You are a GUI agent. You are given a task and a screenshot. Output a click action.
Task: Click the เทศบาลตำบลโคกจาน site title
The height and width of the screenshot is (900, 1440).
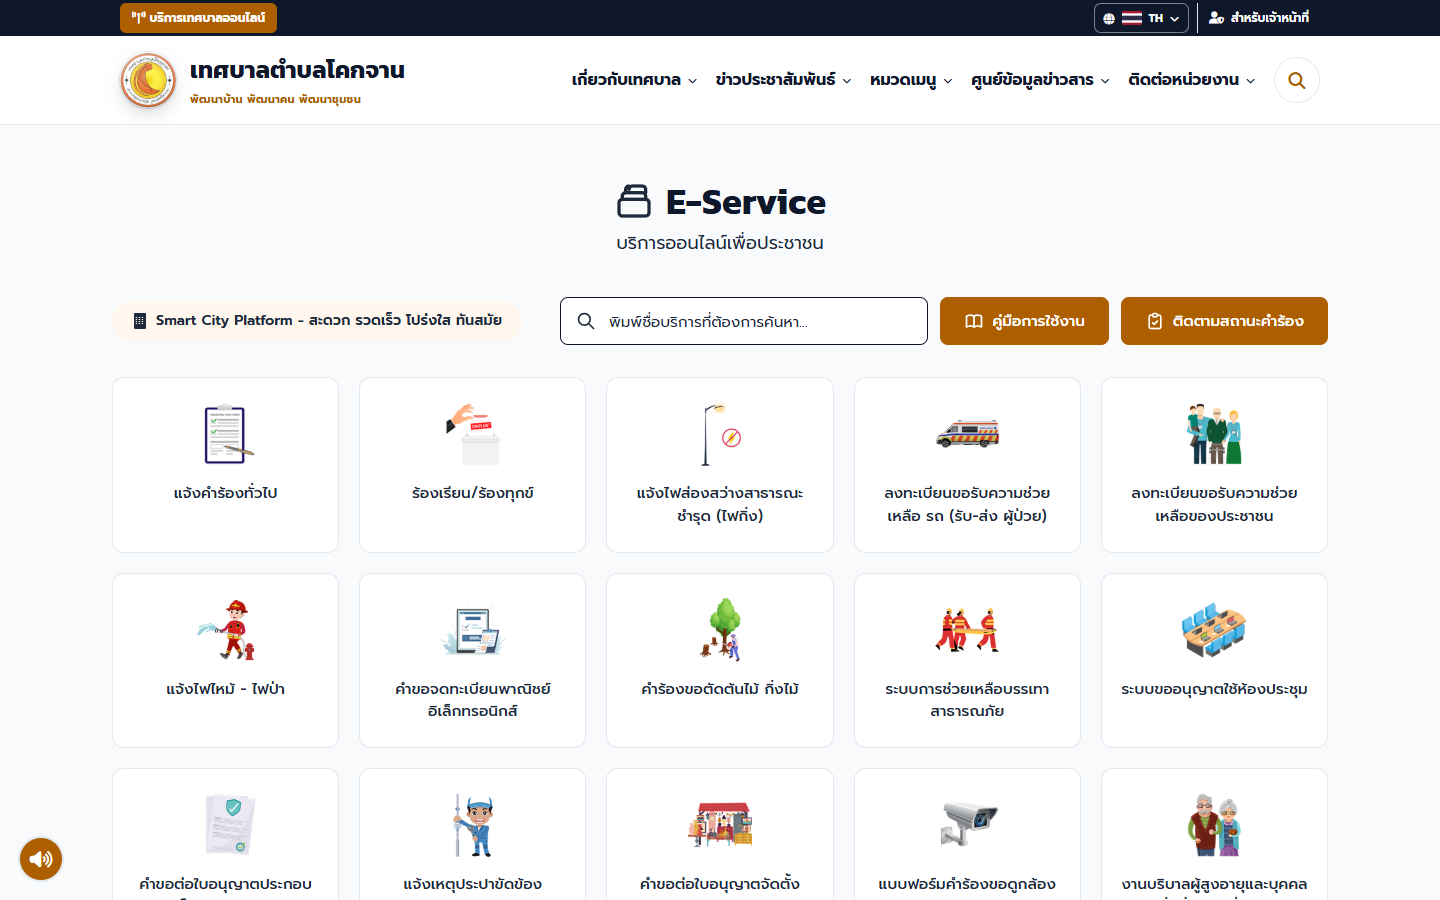point(297,70)
